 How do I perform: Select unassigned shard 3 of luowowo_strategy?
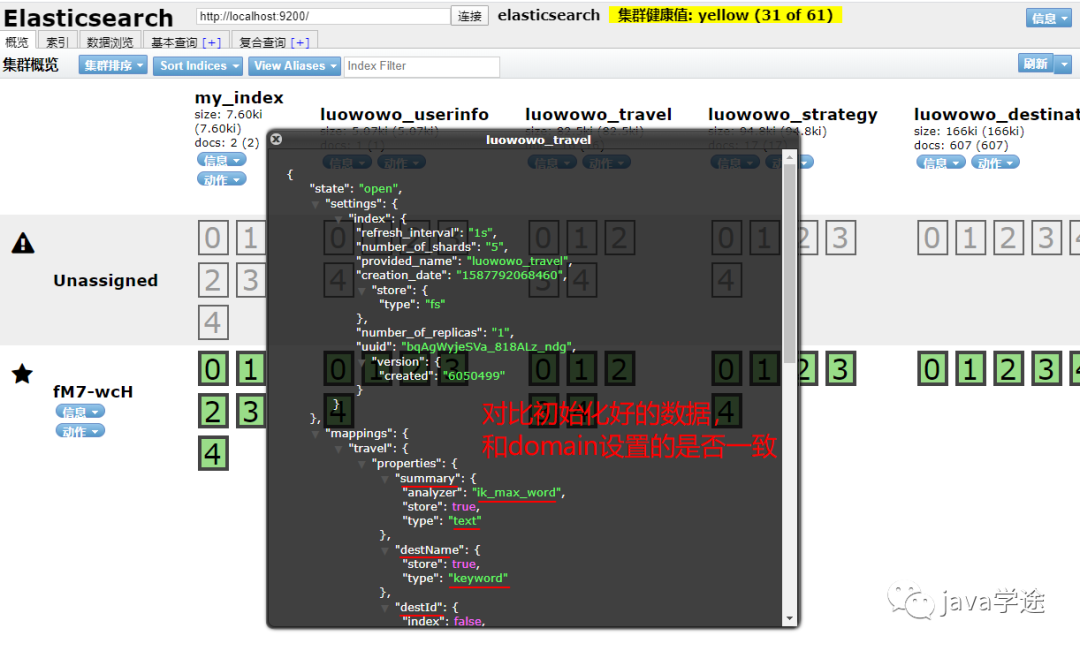tap(840, 238)
